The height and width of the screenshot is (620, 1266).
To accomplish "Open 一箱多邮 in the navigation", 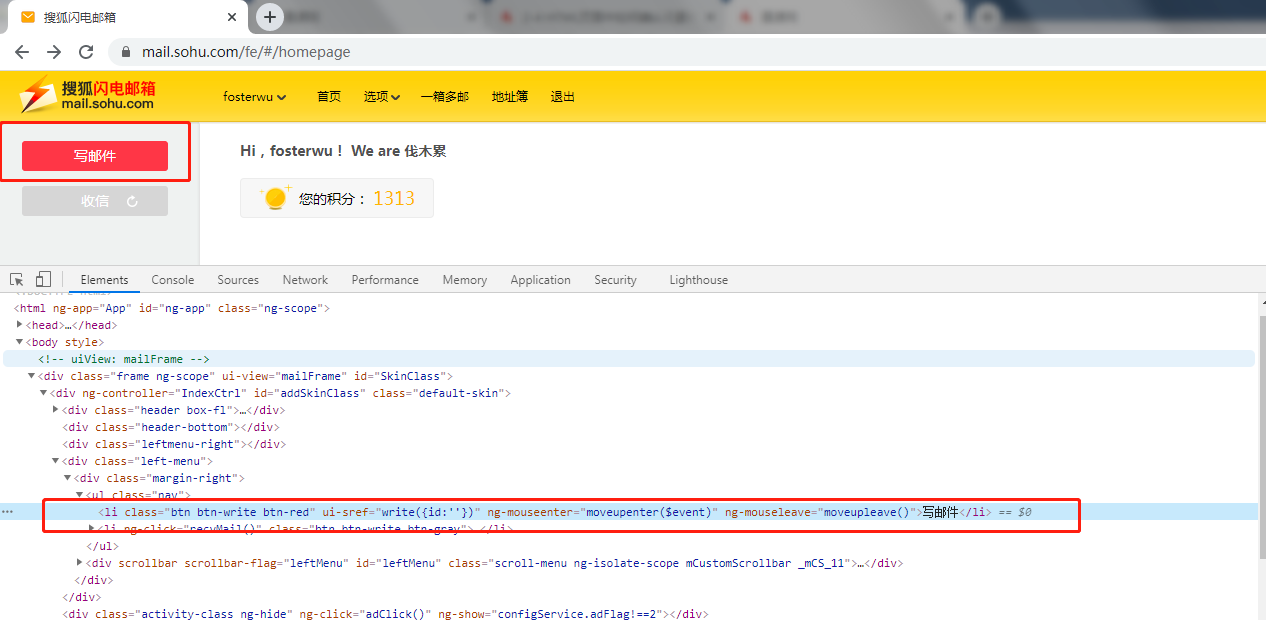I will click(x=445, y=97).
